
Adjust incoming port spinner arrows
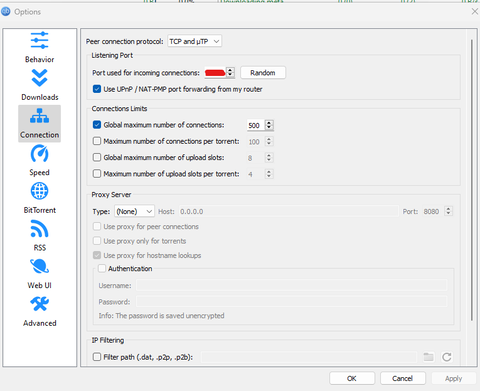click(230, 72)
